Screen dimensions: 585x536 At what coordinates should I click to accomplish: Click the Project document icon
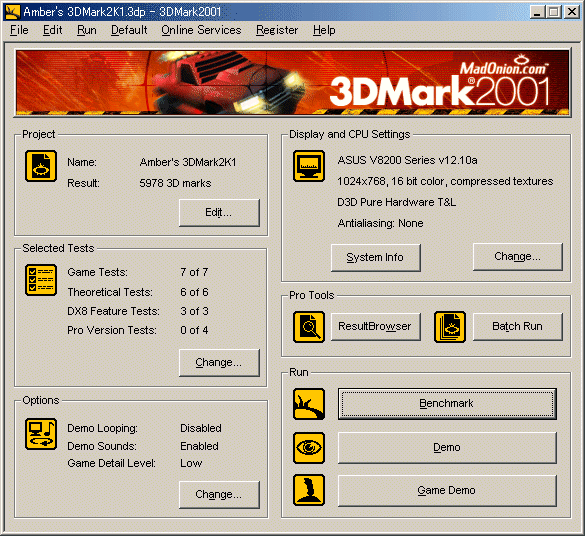click(x=41, y=166)
